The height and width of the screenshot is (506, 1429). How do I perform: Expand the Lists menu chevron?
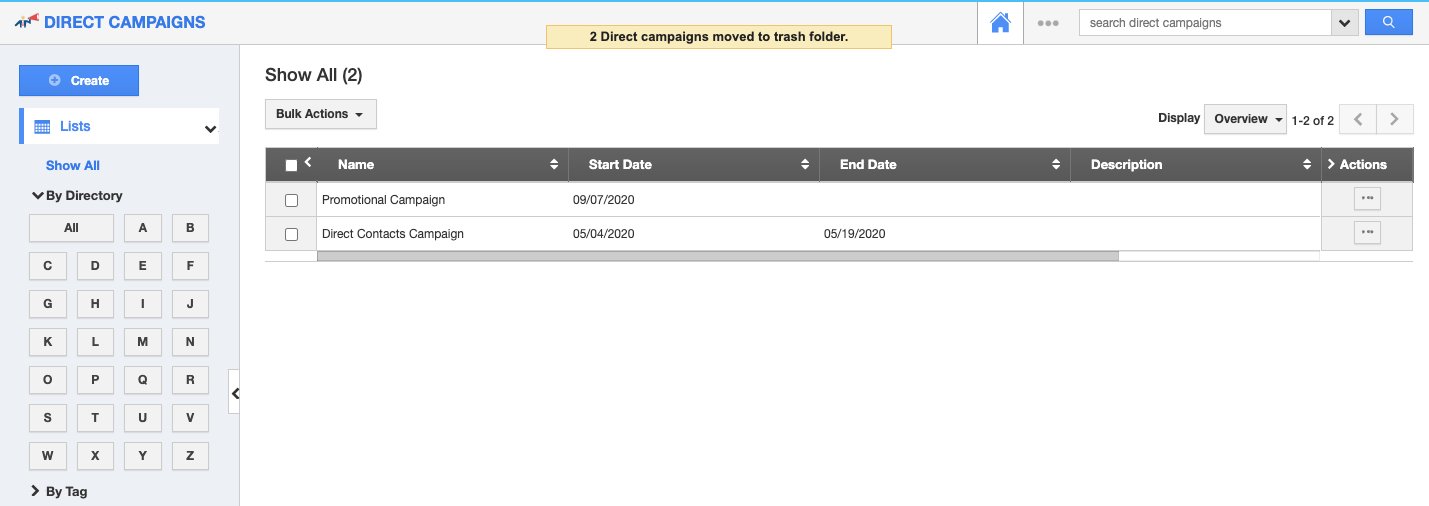210,128
